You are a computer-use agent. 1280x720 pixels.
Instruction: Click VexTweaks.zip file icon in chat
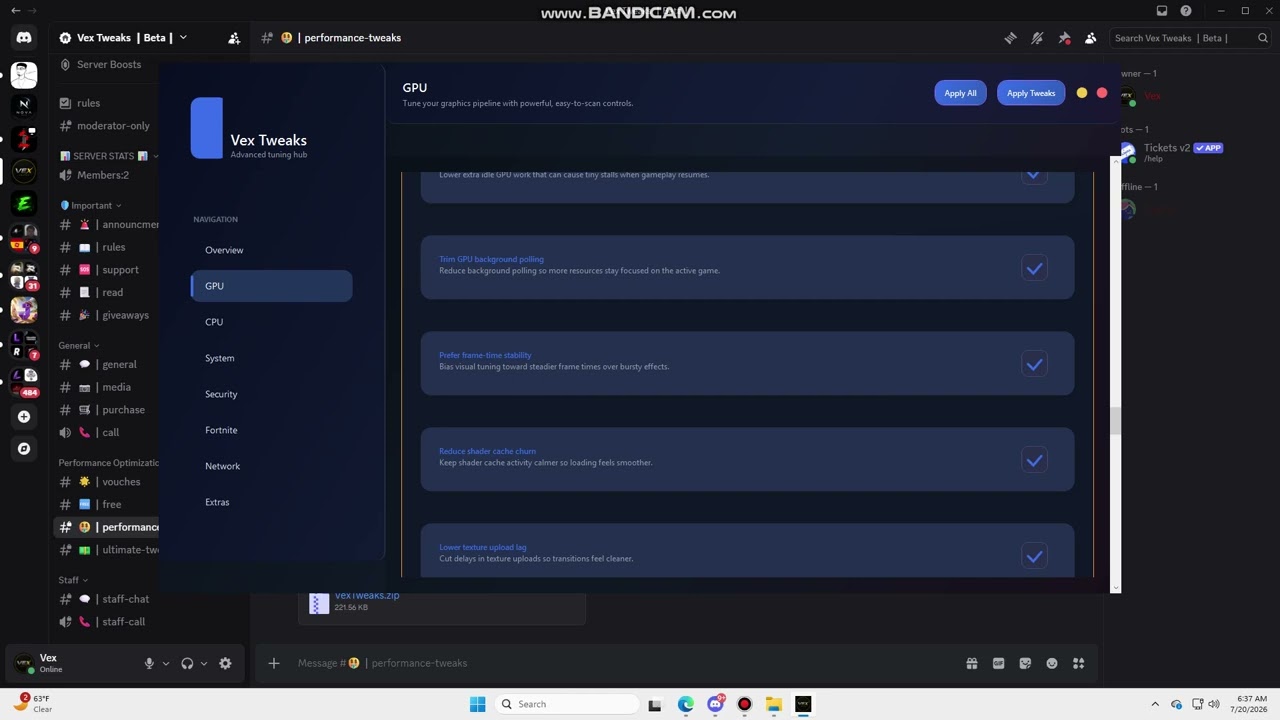pos(319,603)
